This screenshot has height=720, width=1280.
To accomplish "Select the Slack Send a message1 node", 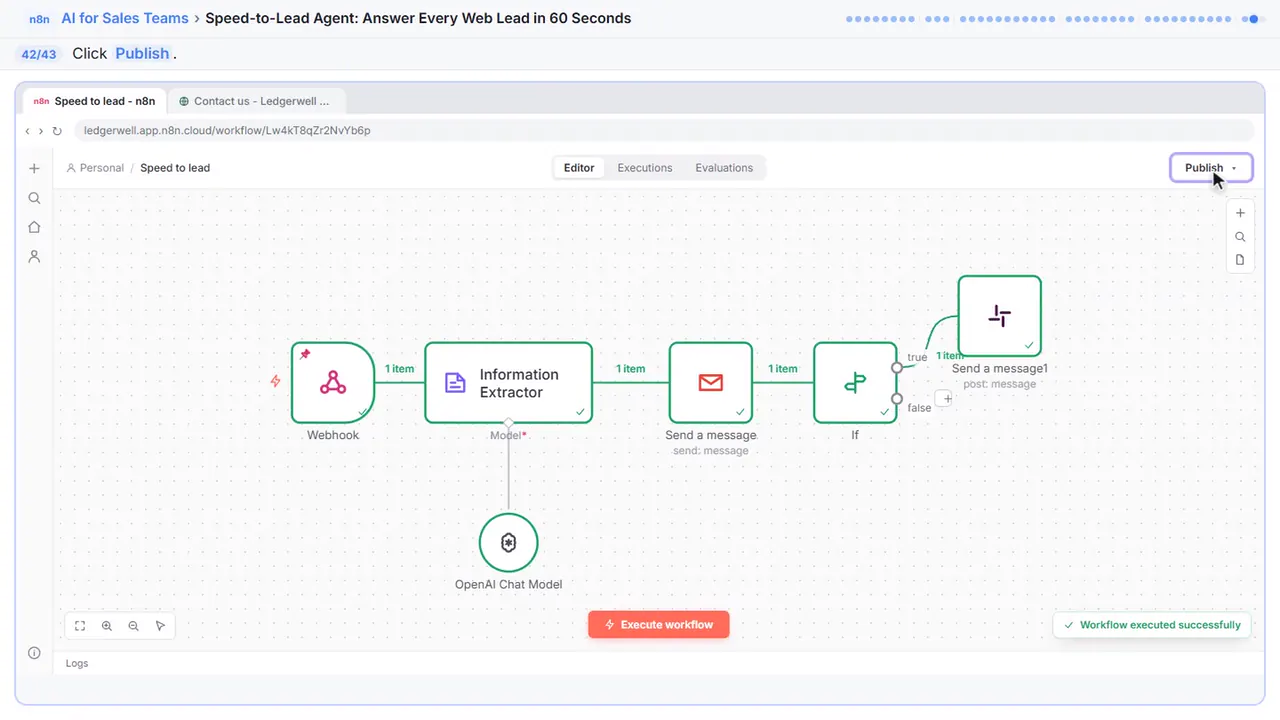I will [x=1000, y=316].
